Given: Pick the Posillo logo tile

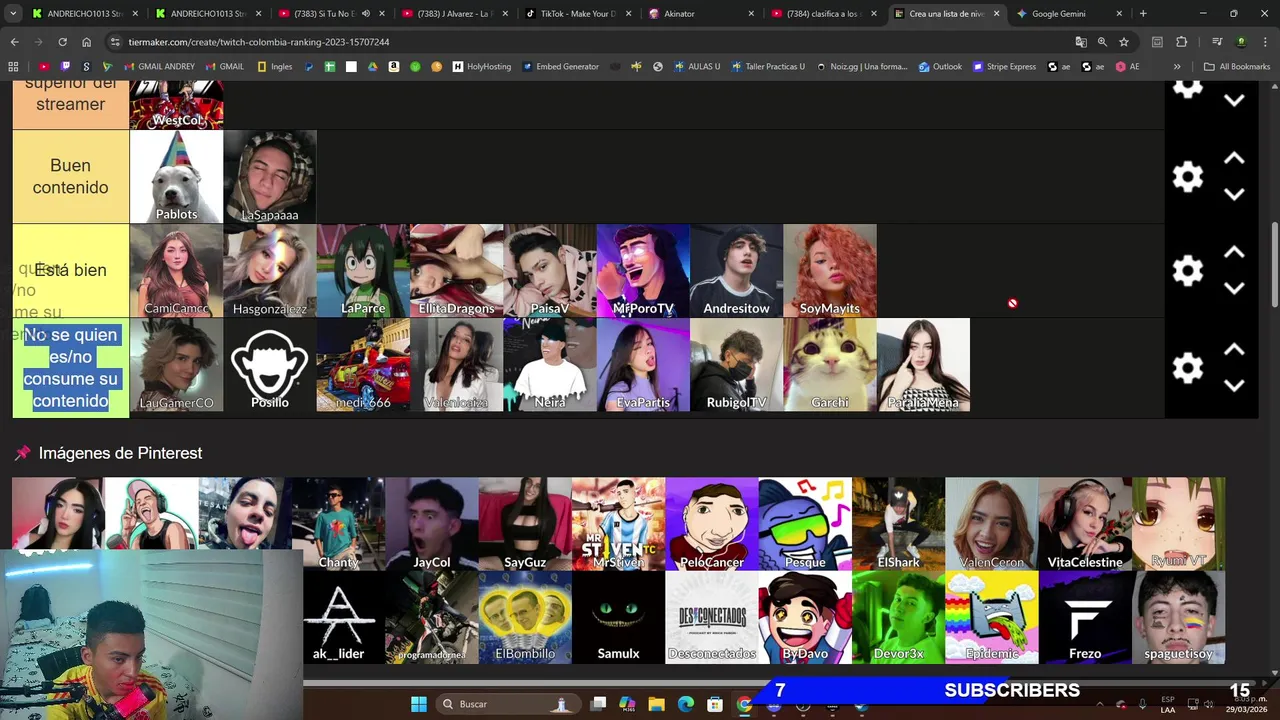Looking at the screenshot, I should pos(270,365).
